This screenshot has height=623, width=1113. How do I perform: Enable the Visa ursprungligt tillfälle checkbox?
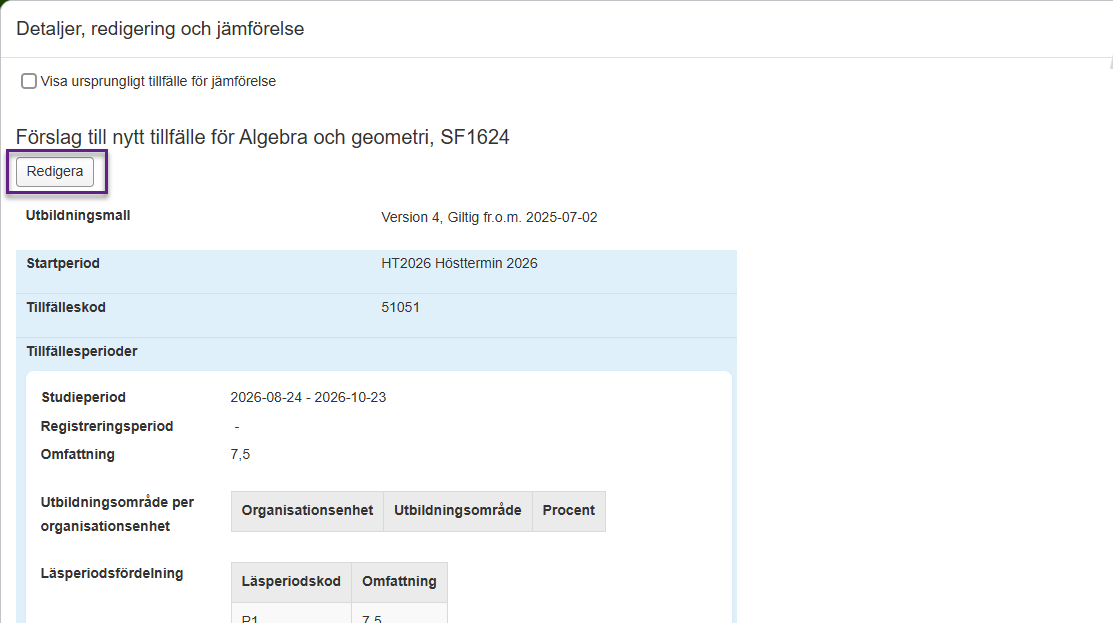pyautogui.click(x=29, y=81)
